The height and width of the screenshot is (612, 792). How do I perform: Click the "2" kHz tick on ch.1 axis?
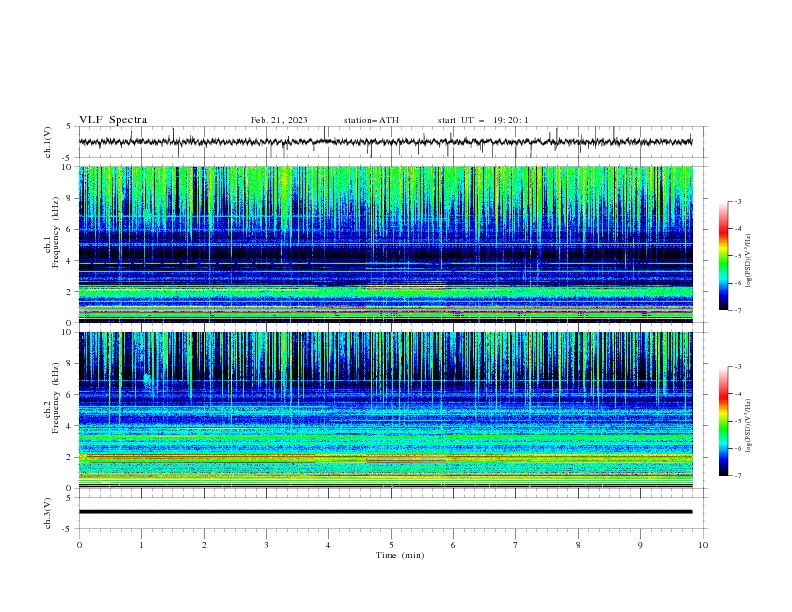[71, 292]
